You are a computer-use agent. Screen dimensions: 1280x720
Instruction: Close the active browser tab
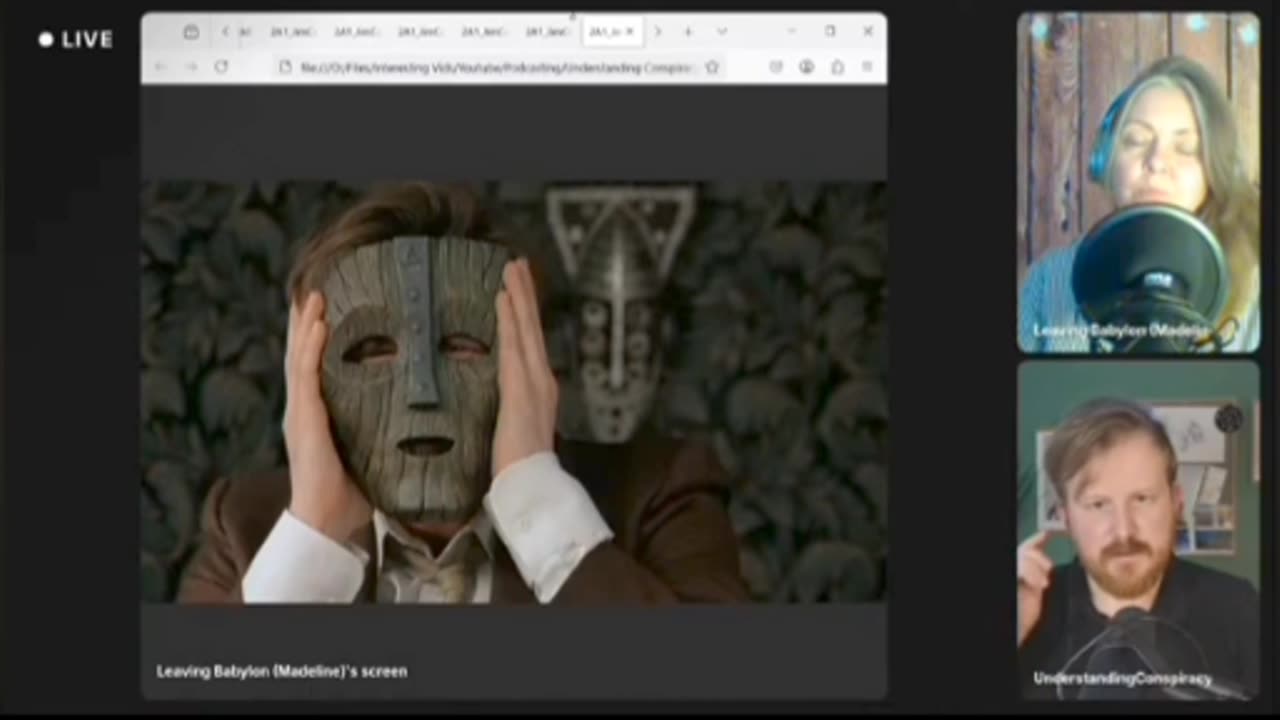(x=629, y=32)
